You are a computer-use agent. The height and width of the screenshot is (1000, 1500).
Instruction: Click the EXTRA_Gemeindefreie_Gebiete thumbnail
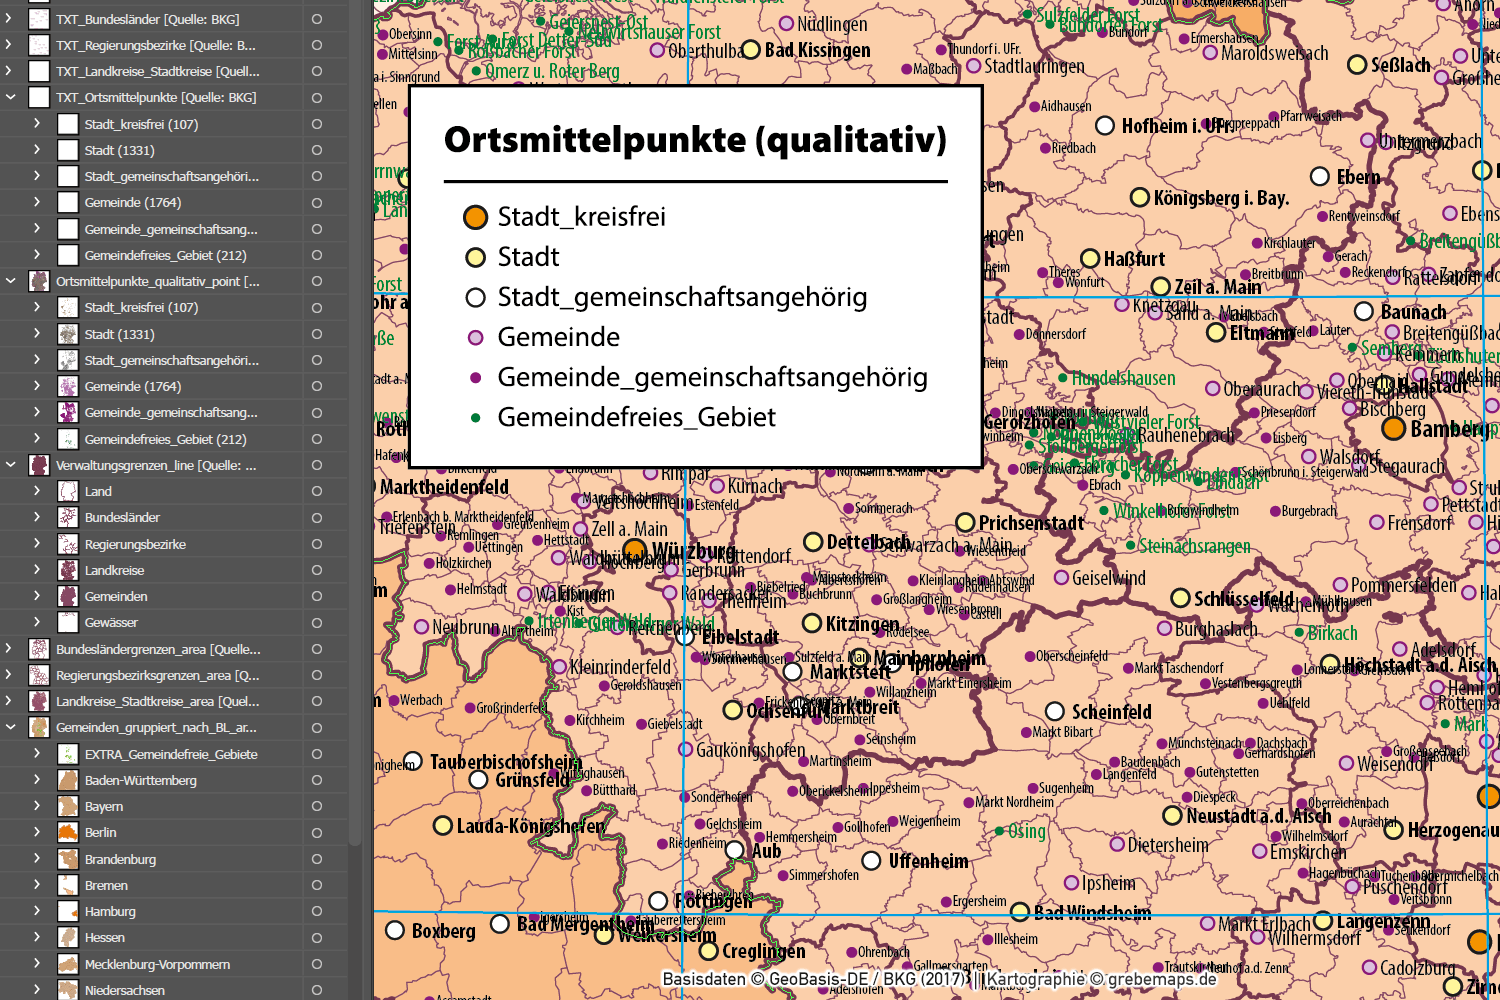(x=66, y=754)
